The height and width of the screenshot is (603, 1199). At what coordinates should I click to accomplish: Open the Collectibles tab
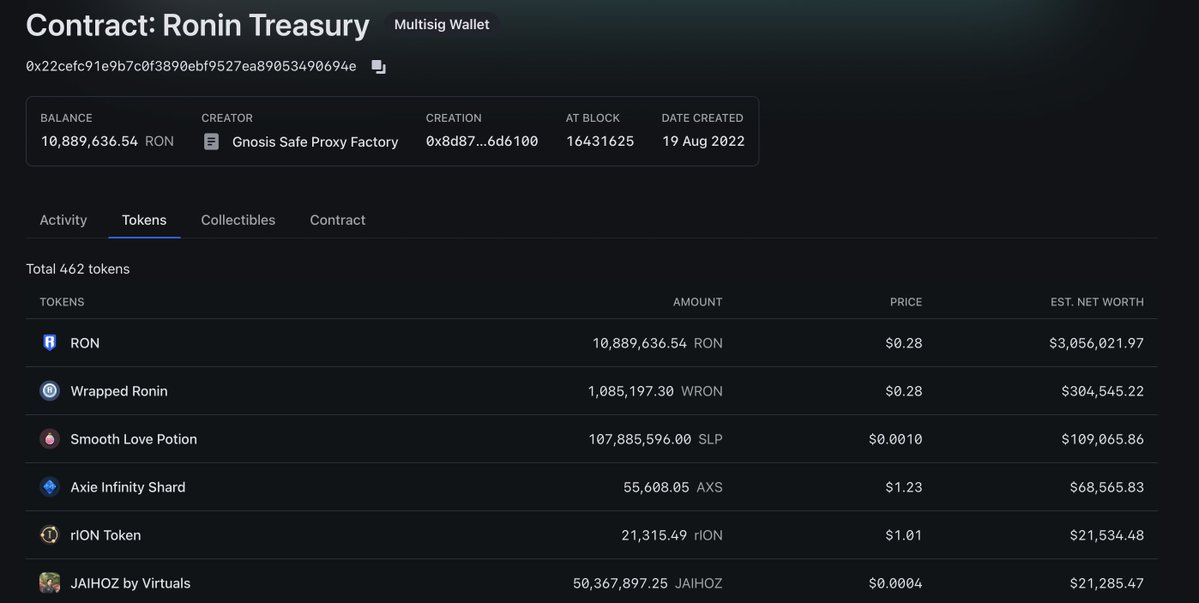(x=238, y=219)
